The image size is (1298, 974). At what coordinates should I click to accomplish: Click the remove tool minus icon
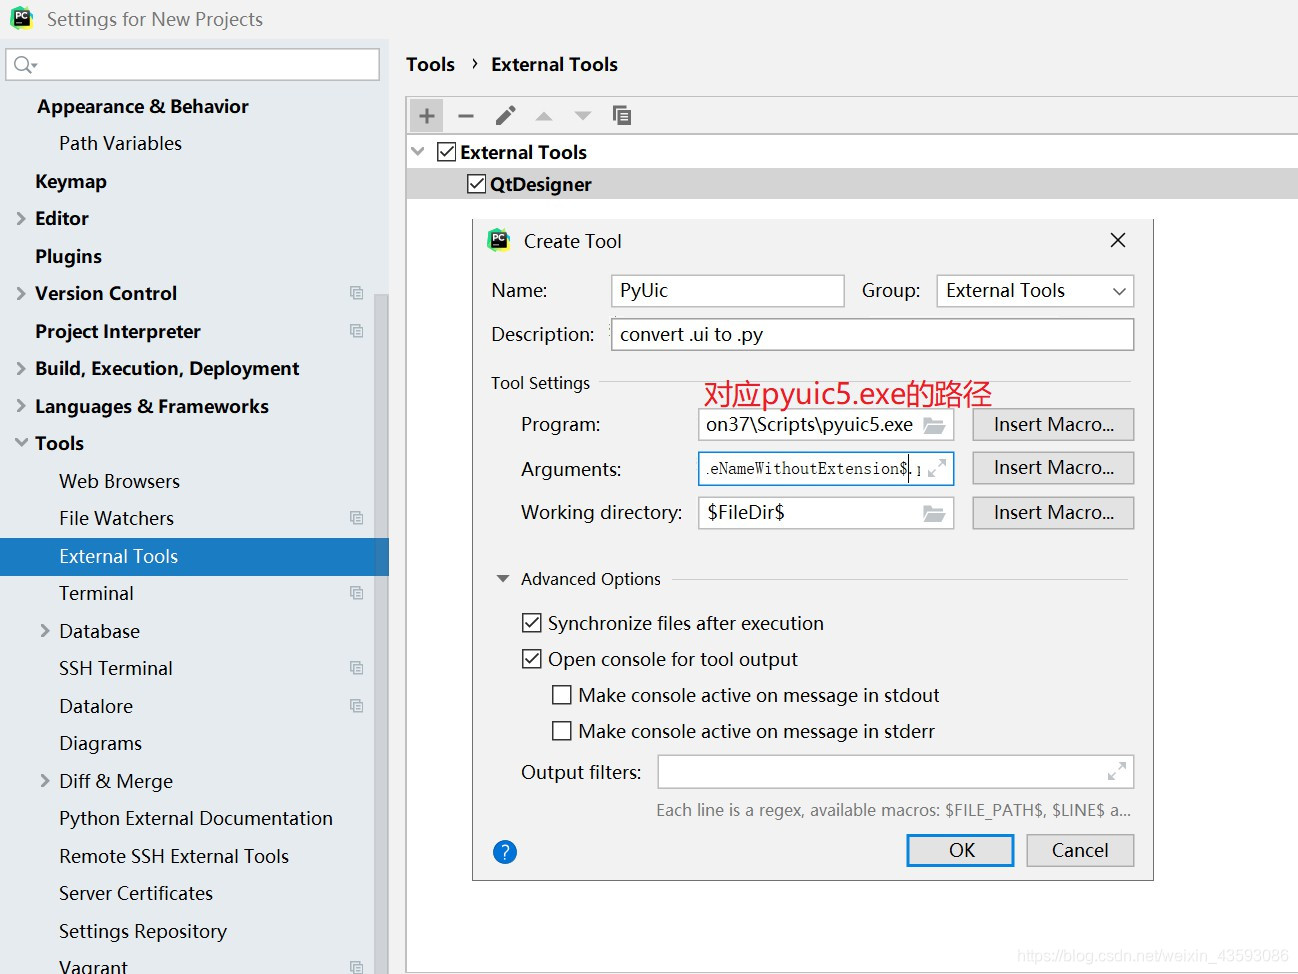(465, 114)
